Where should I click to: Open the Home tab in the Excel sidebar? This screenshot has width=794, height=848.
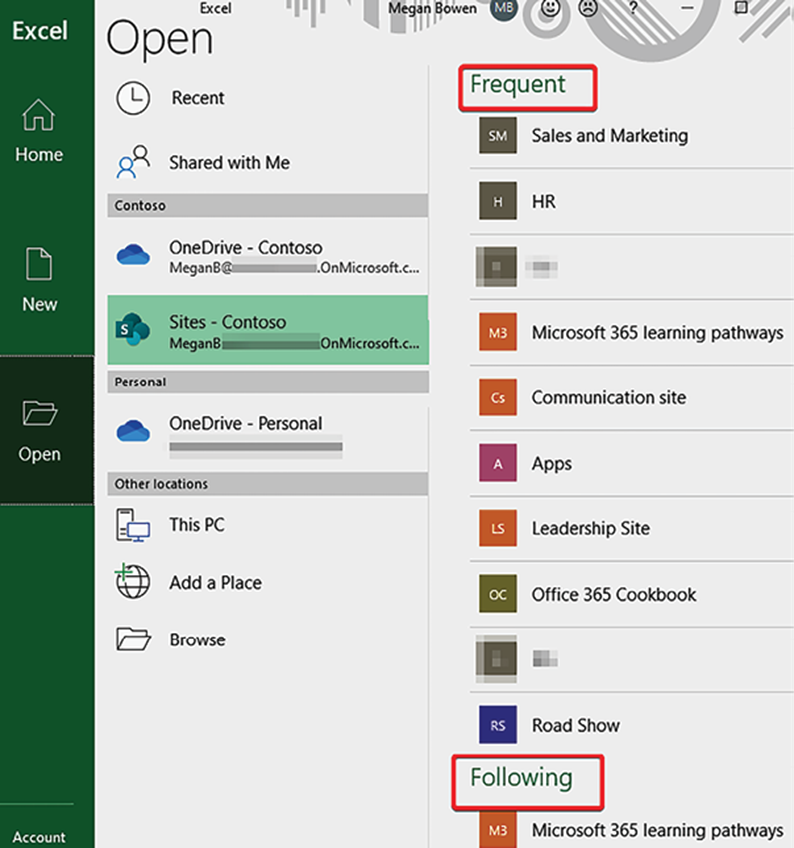(39, 131)
